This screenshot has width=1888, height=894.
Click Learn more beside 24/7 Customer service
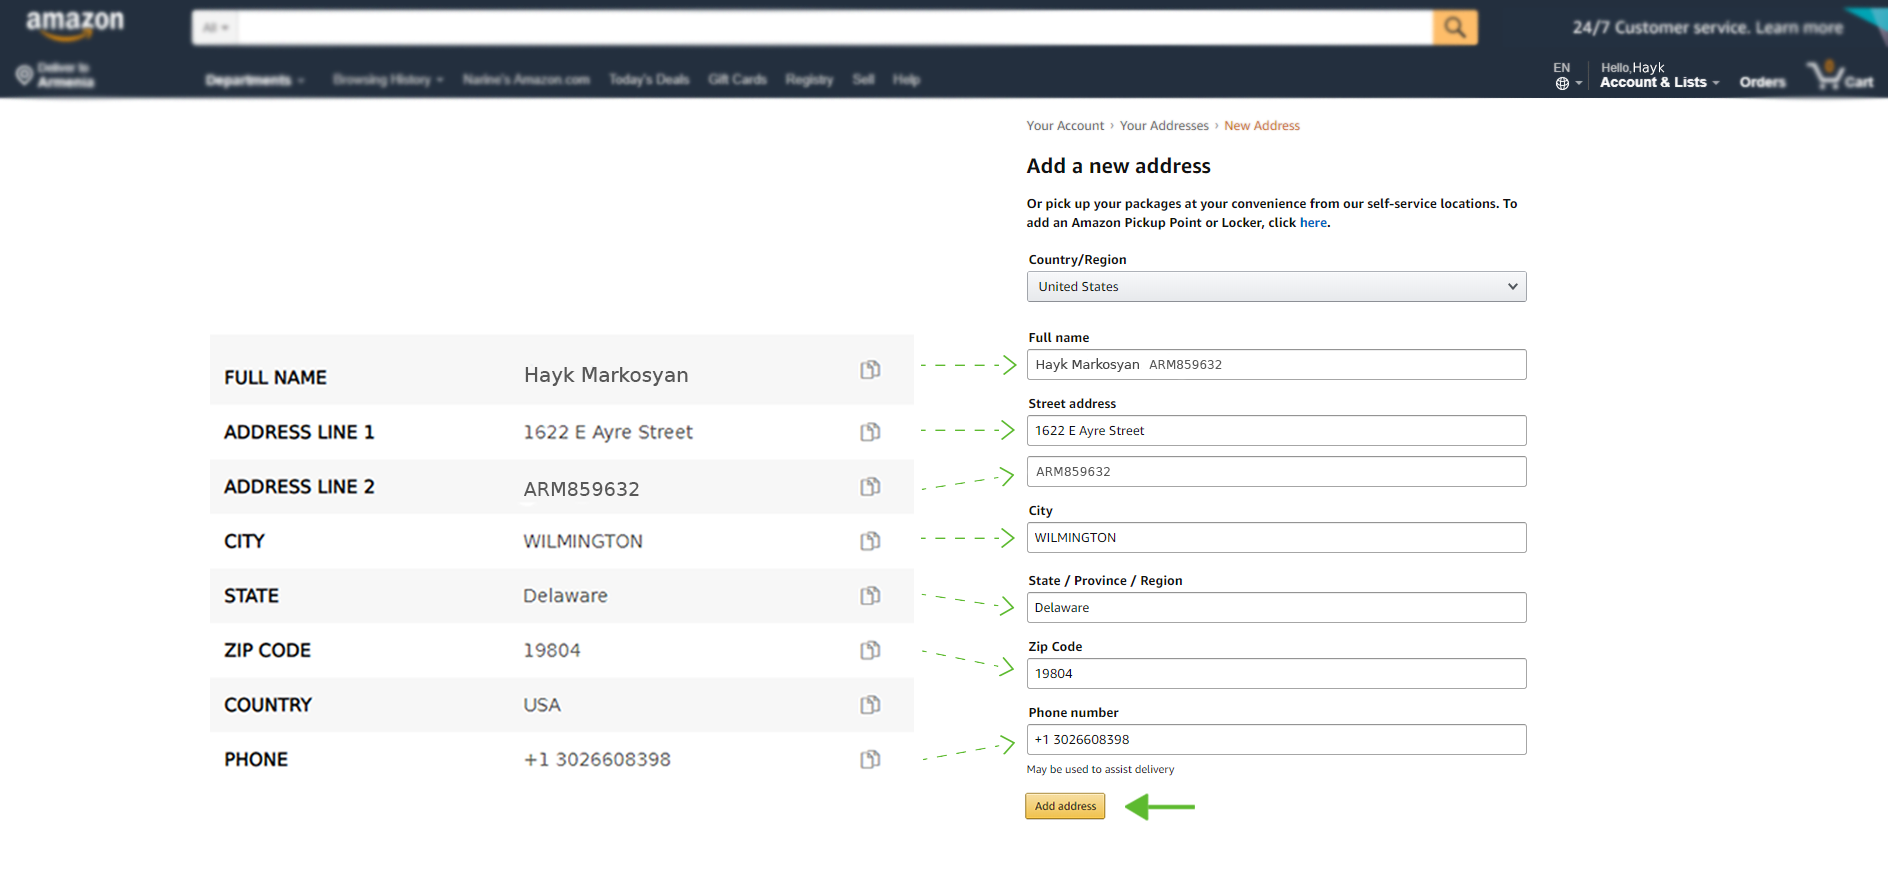(1799, 28)
